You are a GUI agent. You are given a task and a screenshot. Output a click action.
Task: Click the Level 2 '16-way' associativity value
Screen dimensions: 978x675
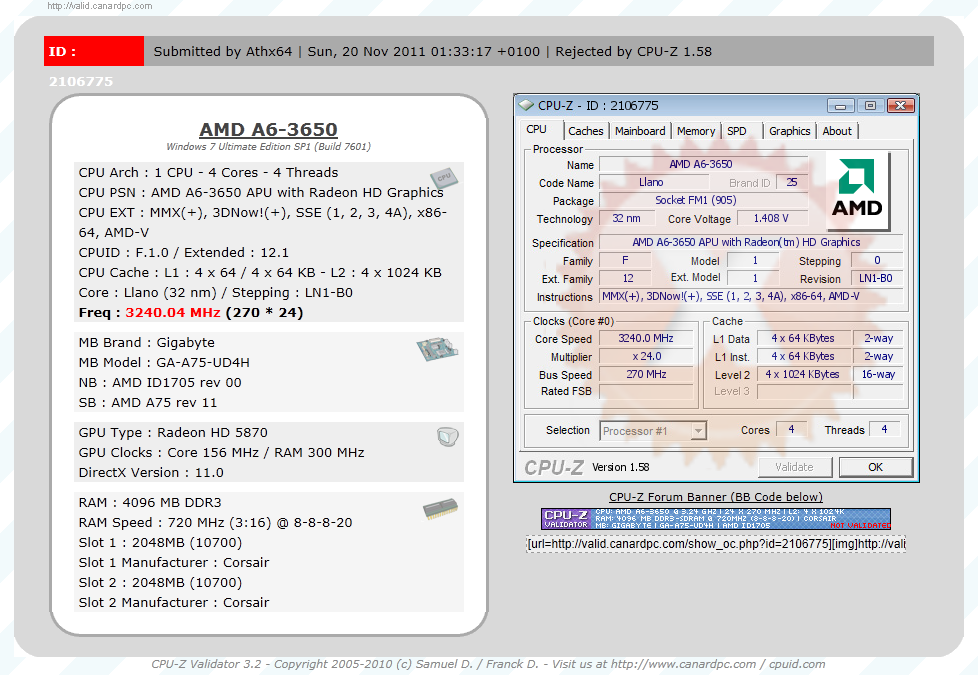coord(878,374)
